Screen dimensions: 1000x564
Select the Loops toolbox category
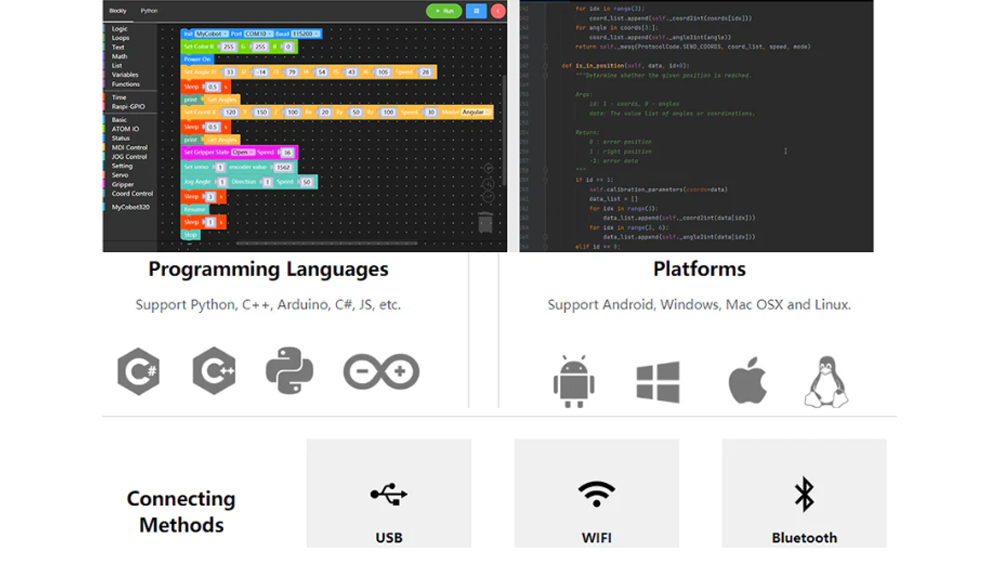pyautogui.click(x=121, y=38)
